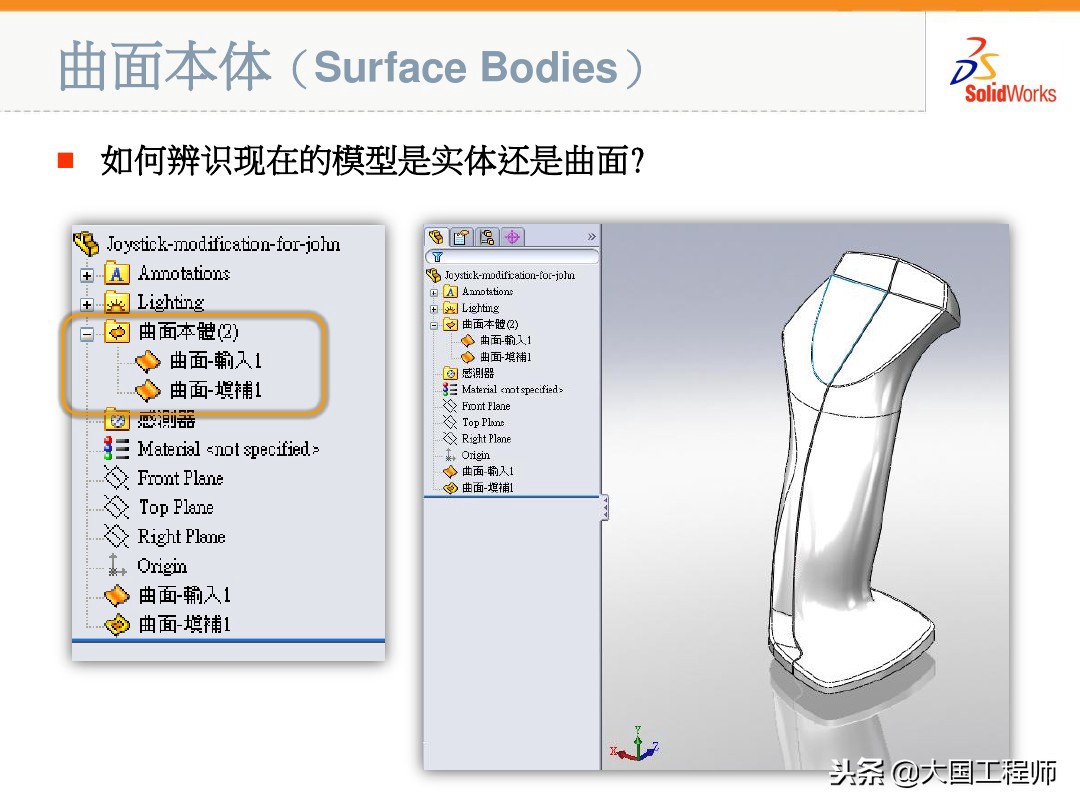This screenshot has width=1080, height=810.
Task: Open the >> chevron for hidden tabs
Action: 591,236
